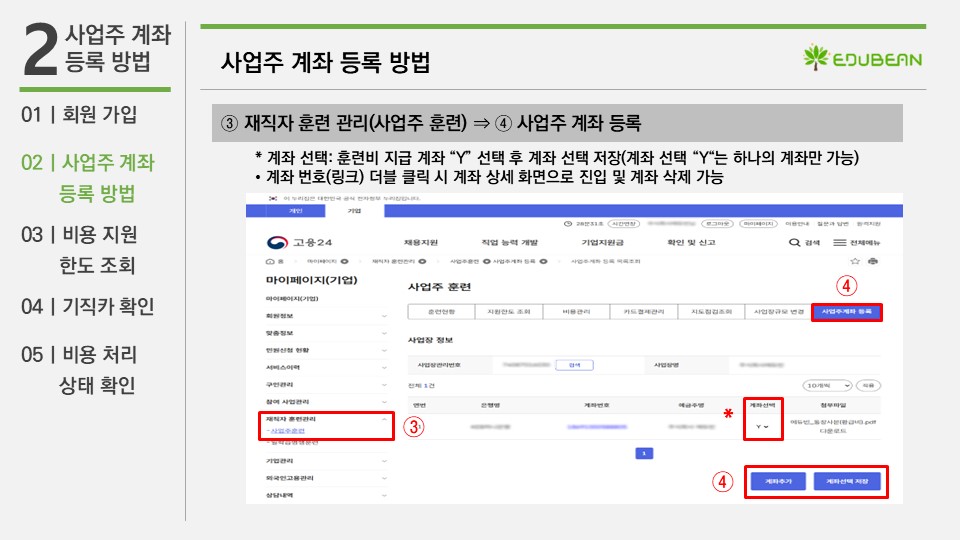Click the printer icon

pyautogui.click(x=873, y=261)
